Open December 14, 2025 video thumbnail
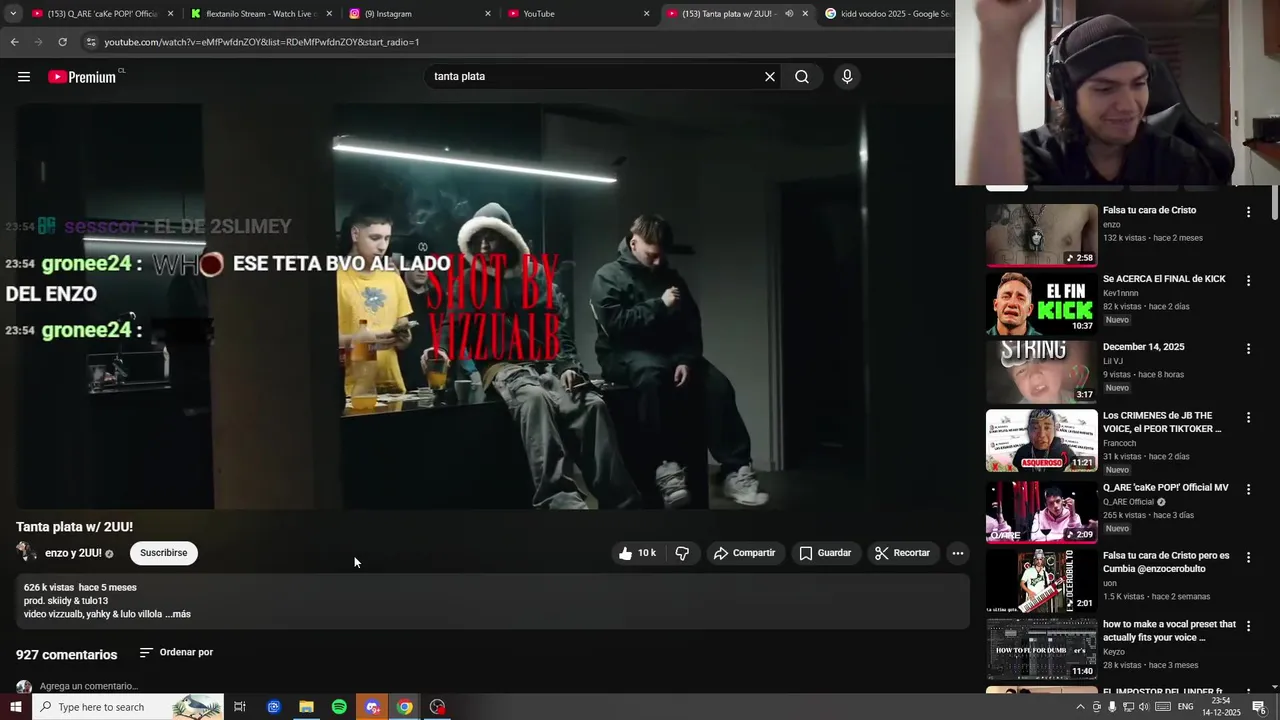This screenshot has height=720, width=1280. [1042, 371]
